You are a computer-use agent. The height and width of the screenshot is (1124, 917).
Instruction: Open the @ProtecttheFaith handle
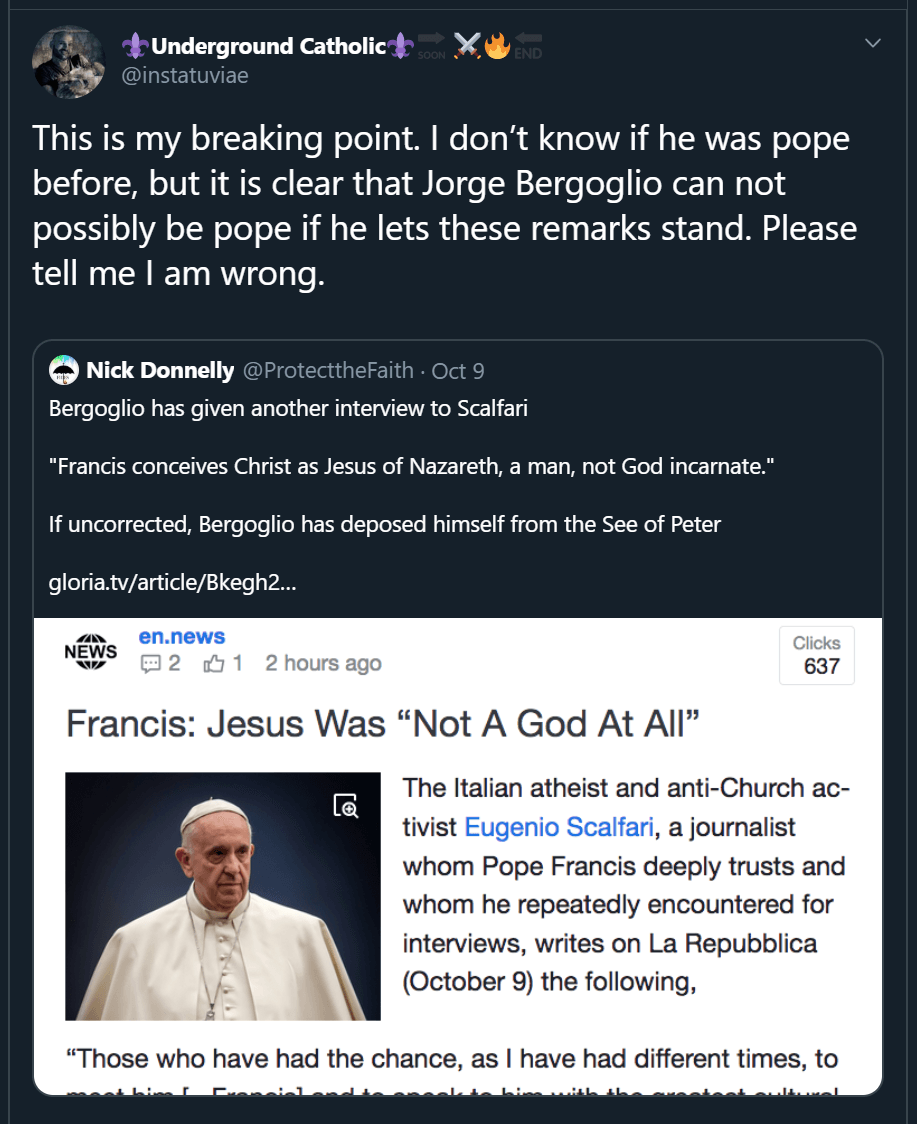(328, 371)
